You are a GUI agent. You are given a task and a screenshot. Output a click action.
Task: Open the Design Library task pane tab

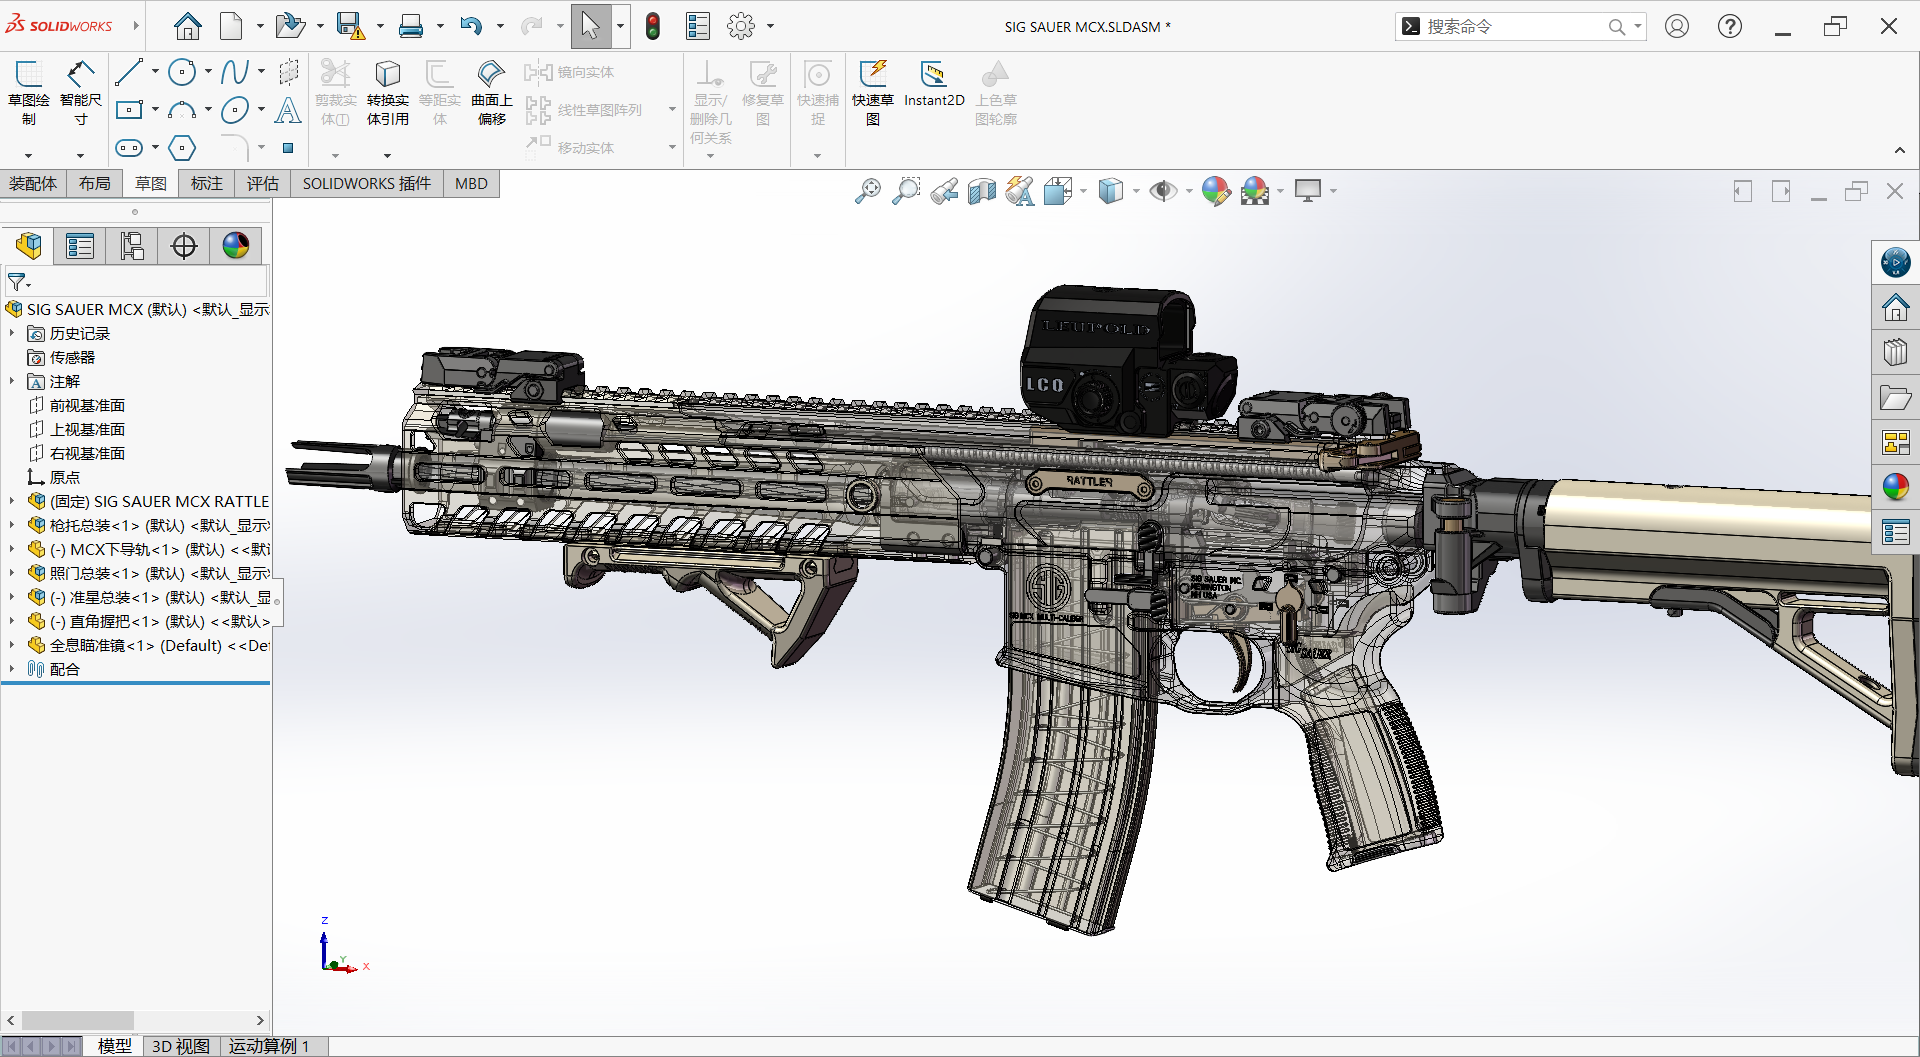1895,352
